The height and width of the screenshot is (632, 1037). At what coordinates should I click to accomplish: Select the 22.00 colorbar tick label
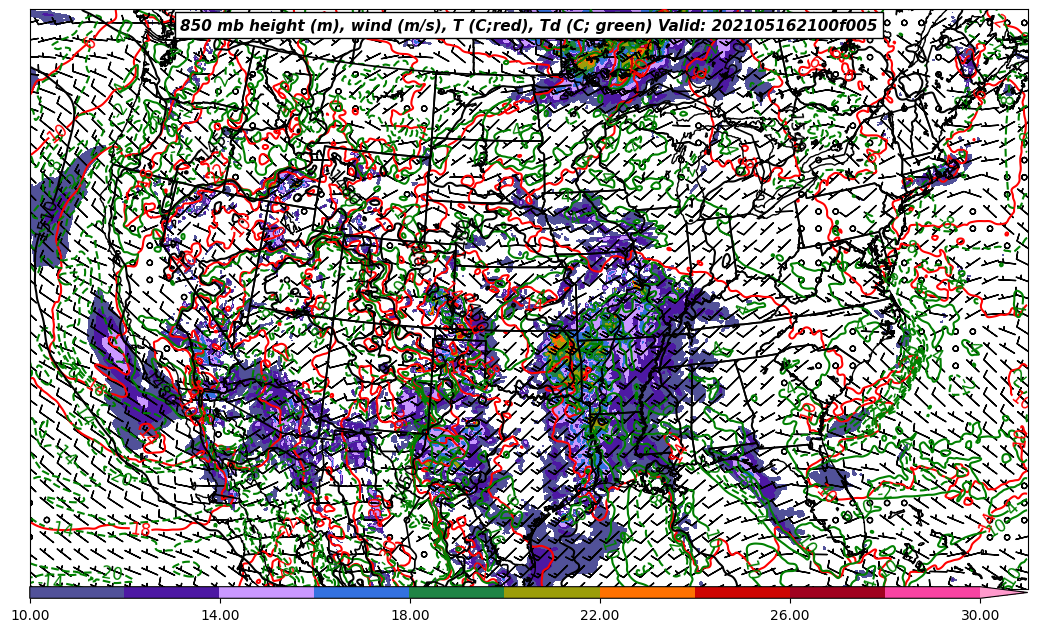coord(600,616)
